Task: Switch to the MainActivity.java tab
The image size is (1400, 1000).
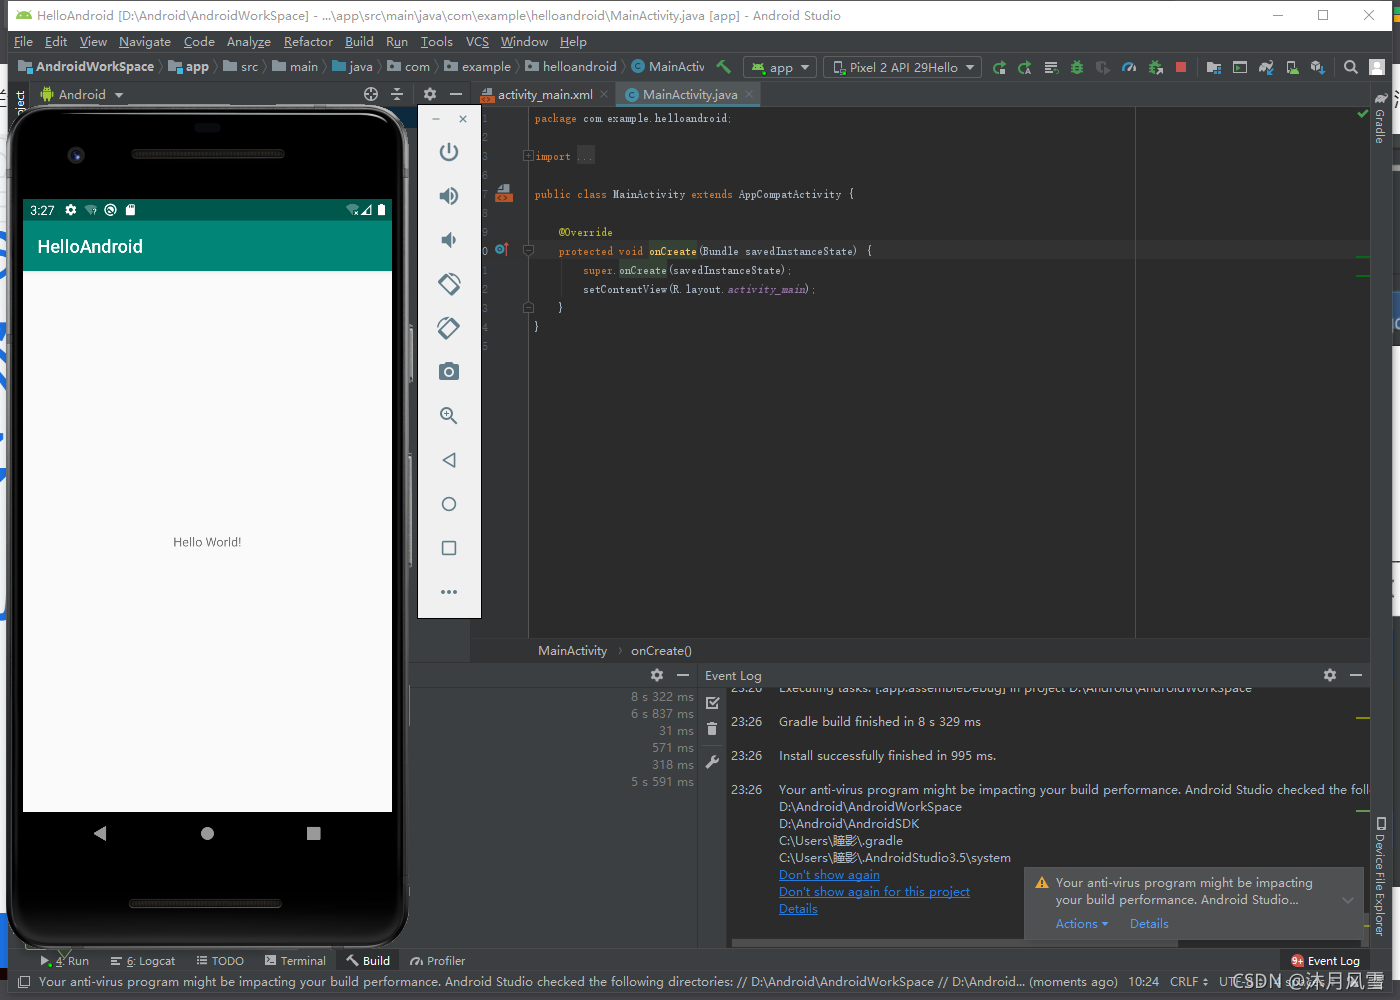Action: click(689, 94)
